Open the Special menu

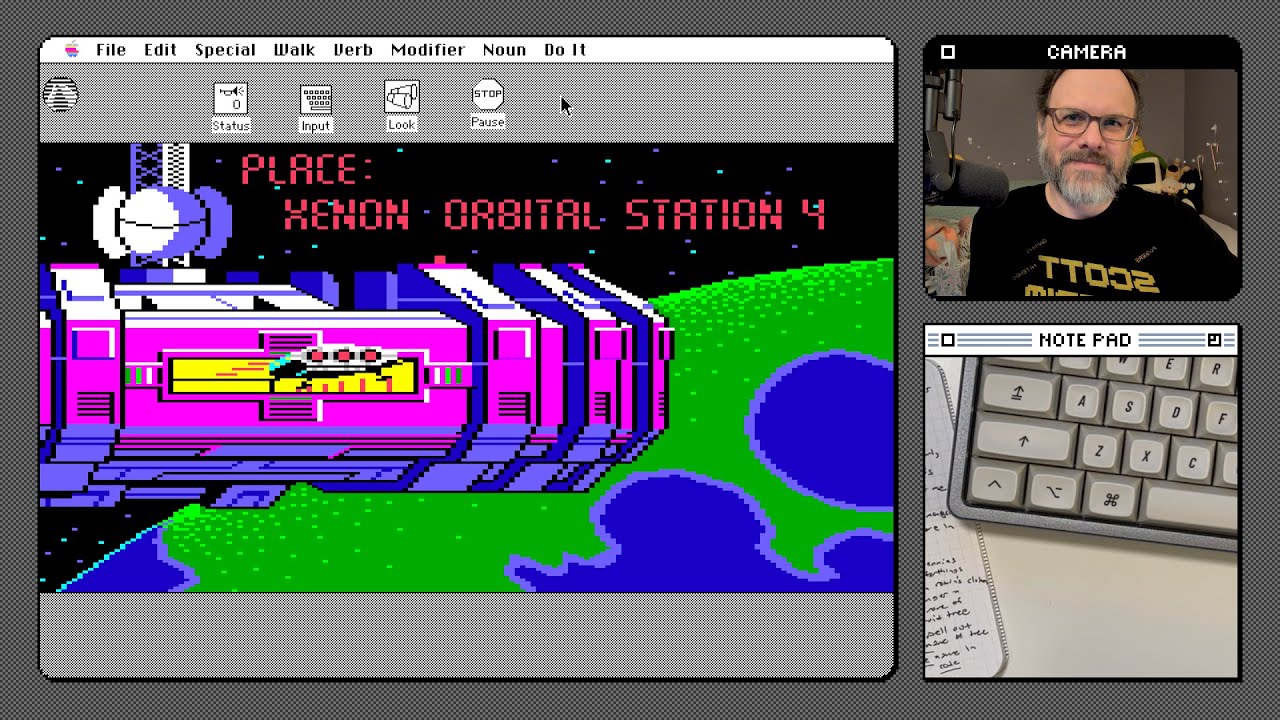point(225,50)
